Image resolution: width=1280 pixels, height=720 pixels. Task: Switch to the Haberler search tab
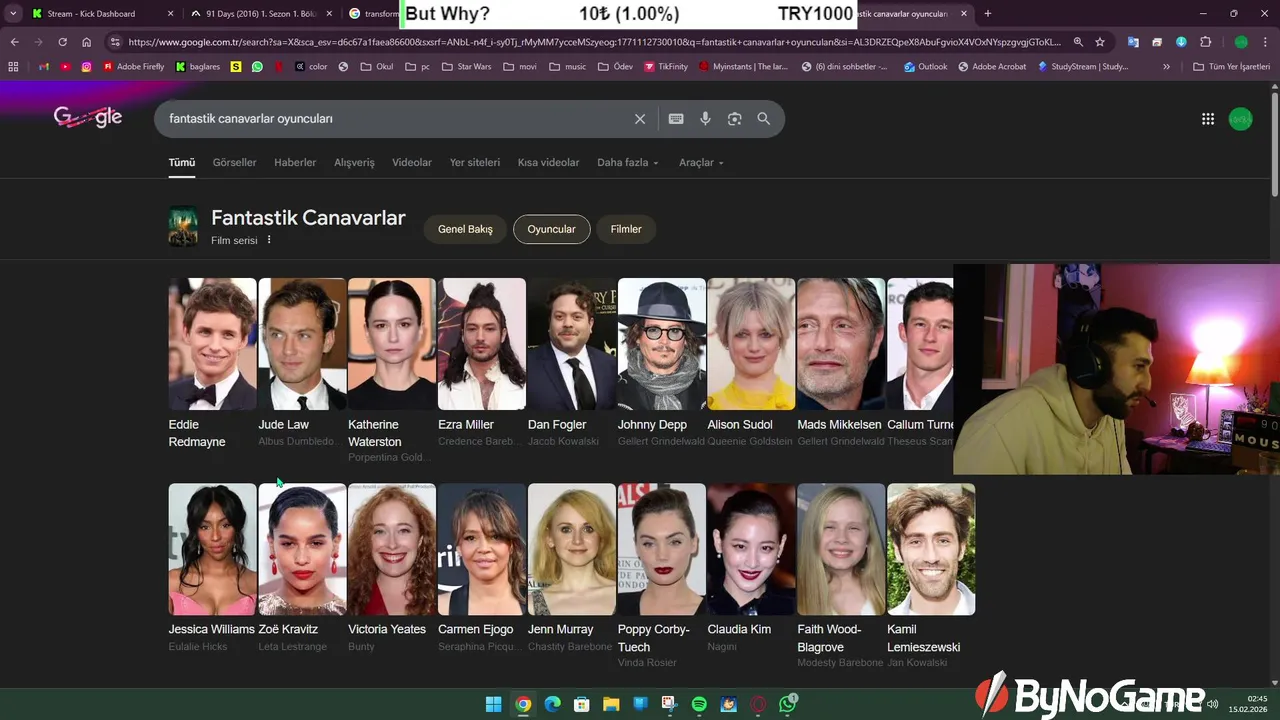[x=295, y=162]
